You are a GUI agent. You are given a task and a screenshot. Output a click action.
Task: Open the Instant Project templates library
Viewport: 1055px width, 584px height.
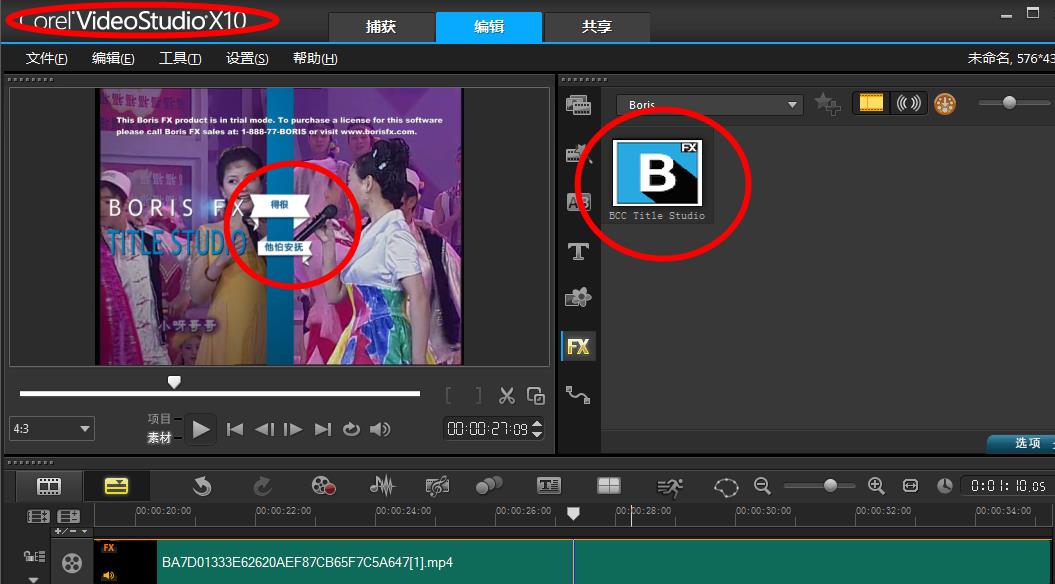pos(578,154)
